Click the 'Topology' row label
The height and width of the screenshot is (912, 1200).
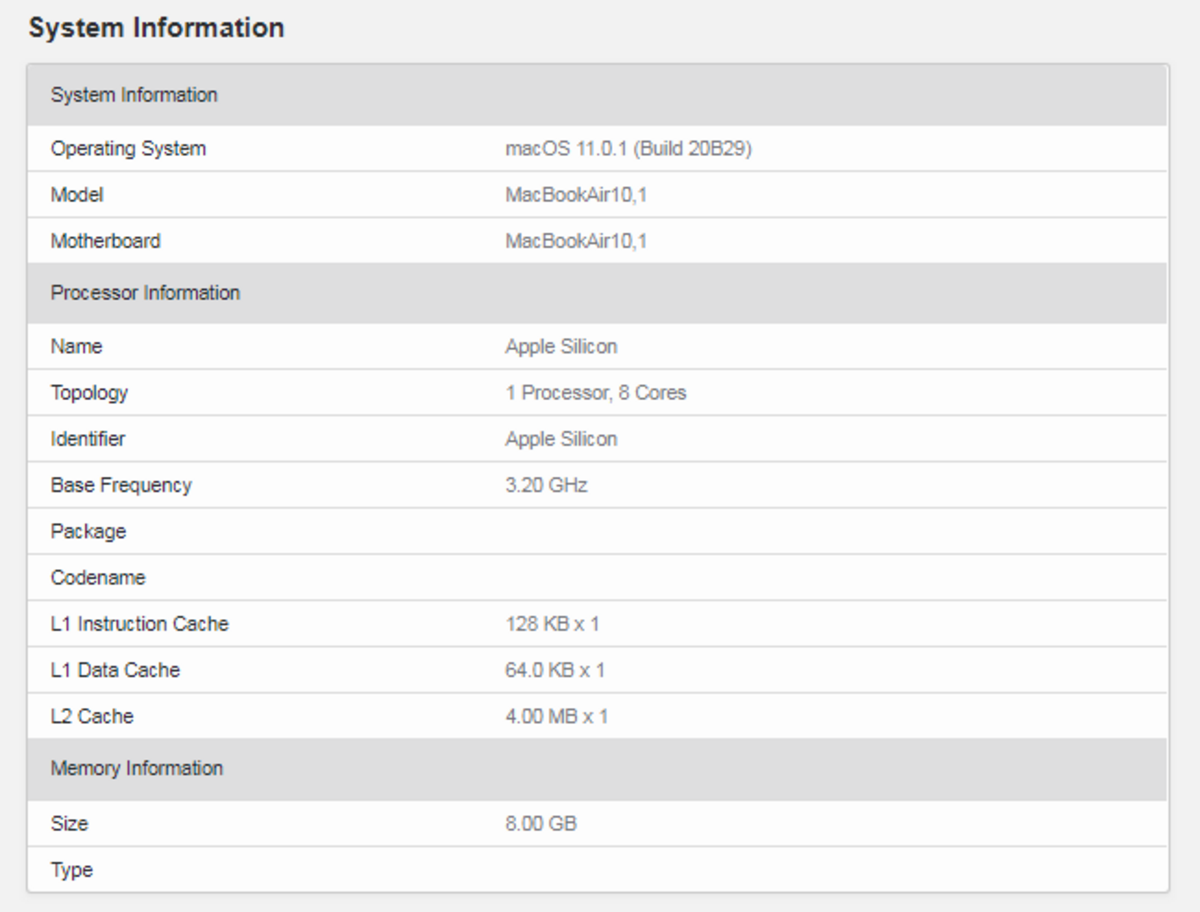click(89, 393)
